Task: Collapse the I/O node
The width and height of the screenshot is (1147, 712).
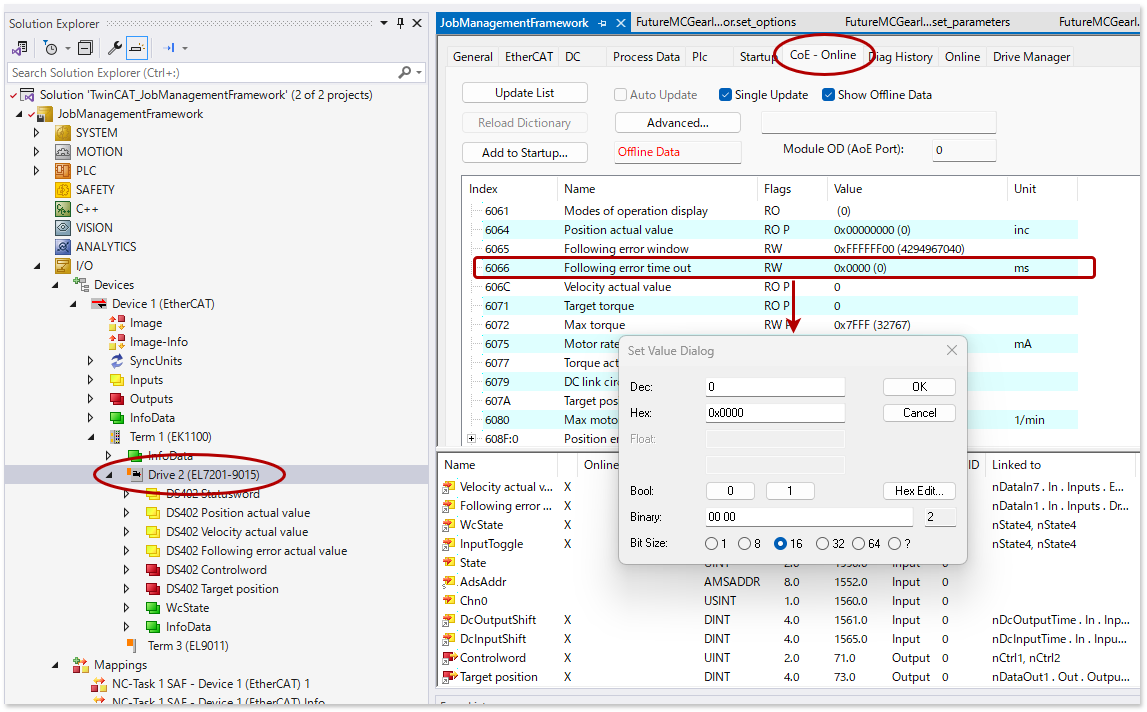Action: [x=37, y=266]
